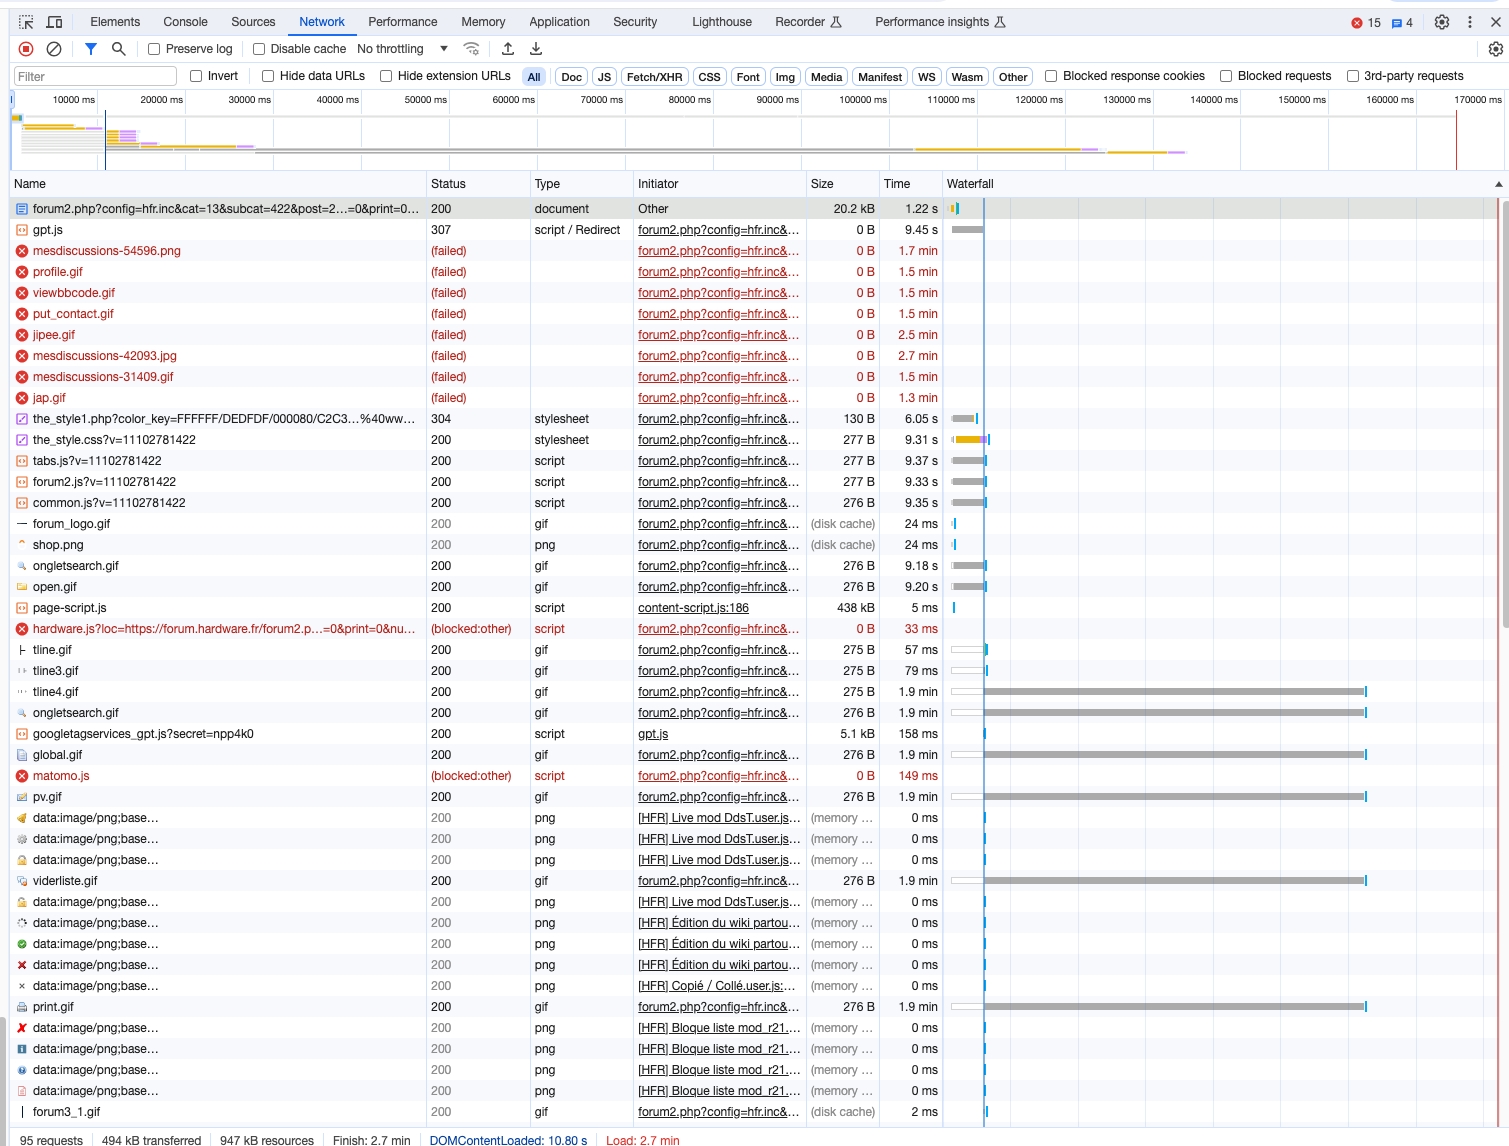Toggle the filter funnel icon
This screenshot has width=1509, height=1146.
(91, 49)
